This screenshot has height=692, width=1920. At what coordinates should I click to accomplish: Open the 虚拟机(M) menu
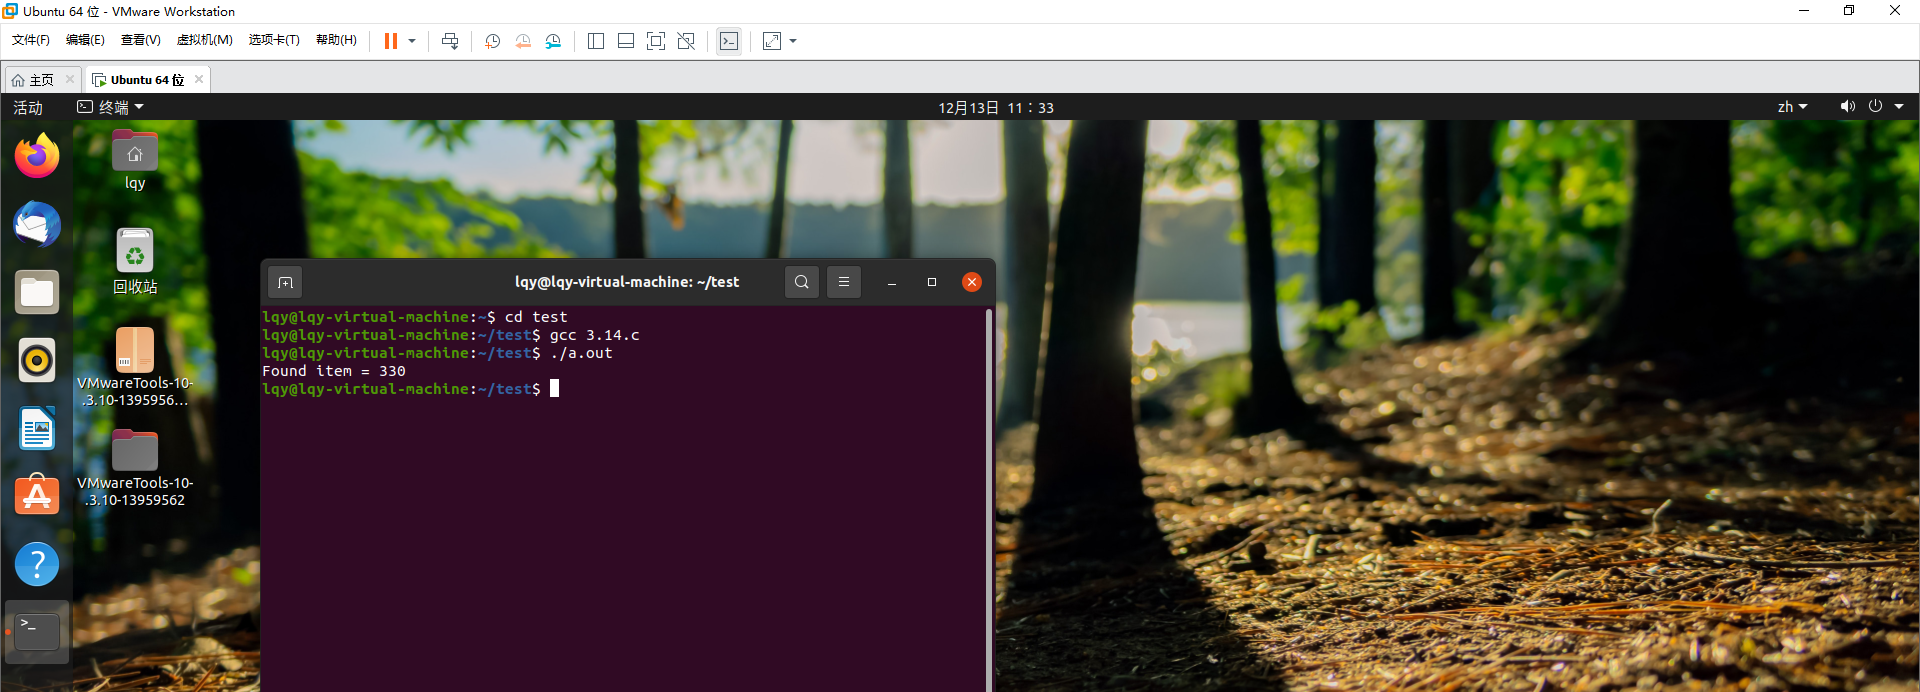[205, 40]
